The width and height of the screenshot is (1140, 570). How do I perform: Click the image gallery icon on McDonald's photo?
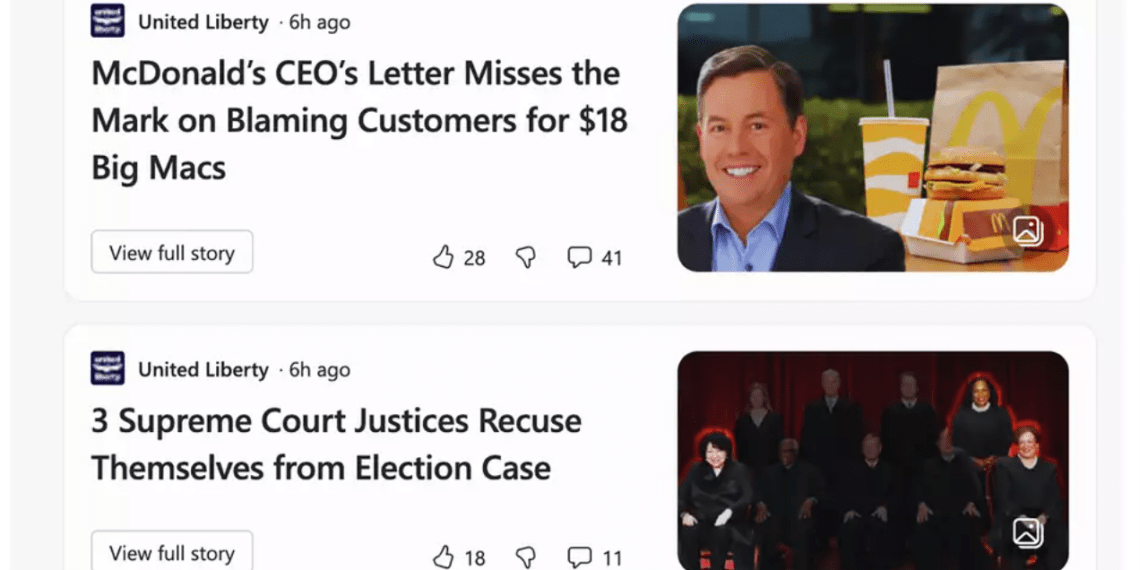pos(1028,230)
